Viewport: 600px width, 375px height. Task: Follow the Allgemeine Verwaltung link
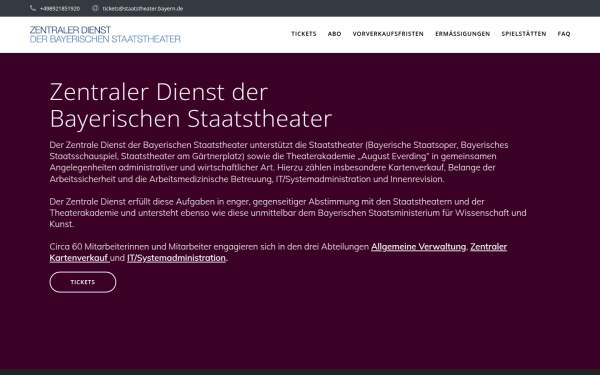[x=419, y=247]
